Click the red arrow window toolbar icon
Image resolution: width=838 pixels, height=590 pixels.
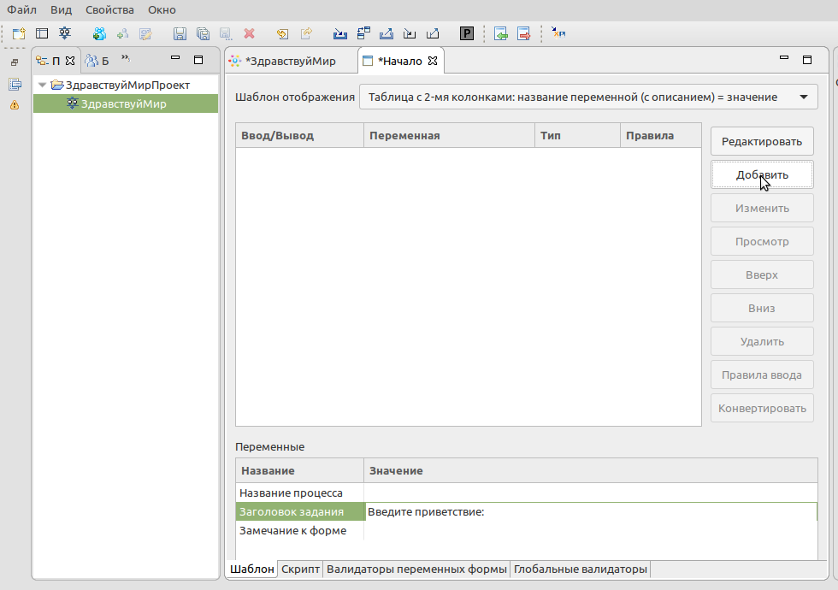point(524,34)
